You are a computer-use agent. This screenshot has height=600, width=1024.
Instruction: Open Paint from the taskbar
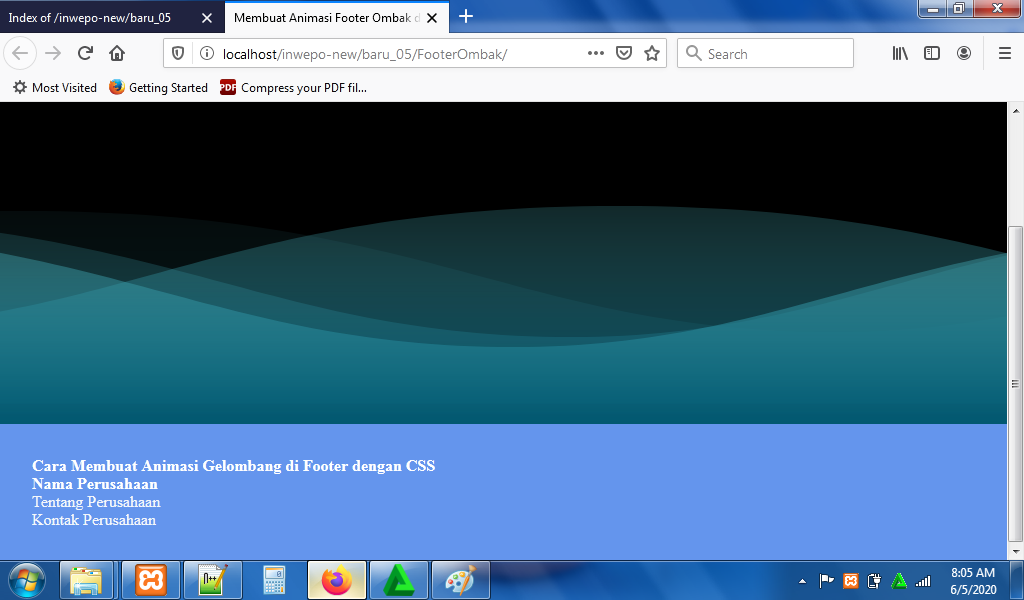[461, 580]
